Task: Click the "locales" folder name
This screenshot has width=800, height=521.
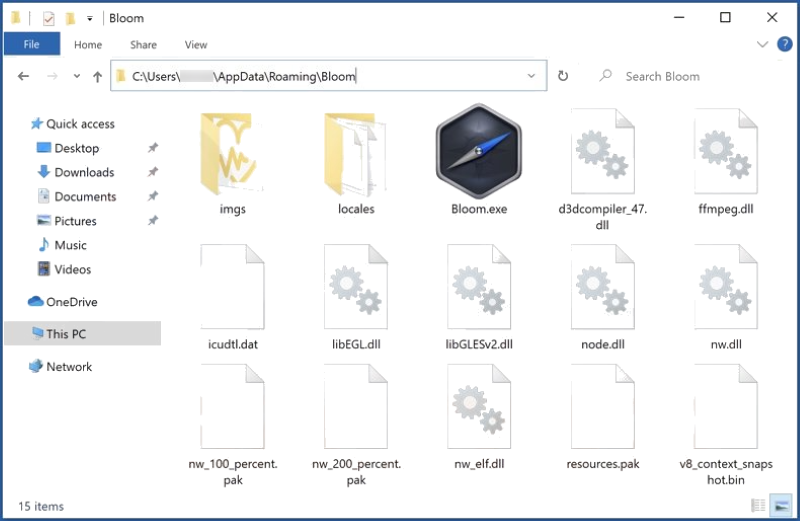Action: click(356, 209)
